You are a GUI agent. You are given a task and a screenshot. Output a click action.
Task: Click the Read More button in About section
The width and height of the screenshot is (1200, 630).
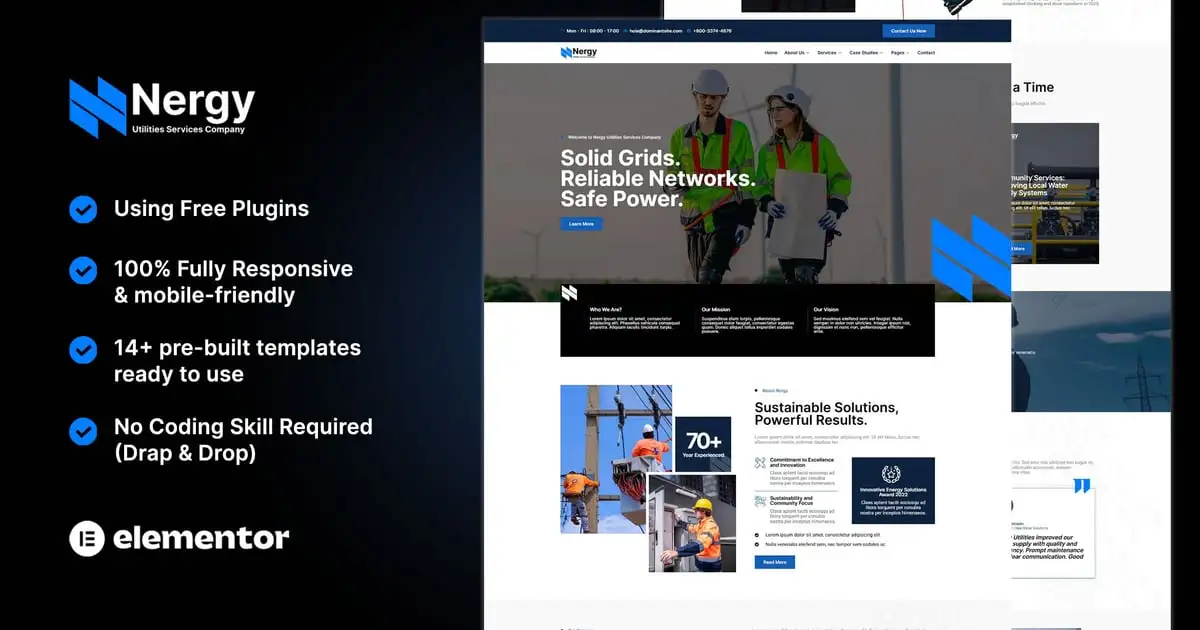click(774, 562)
